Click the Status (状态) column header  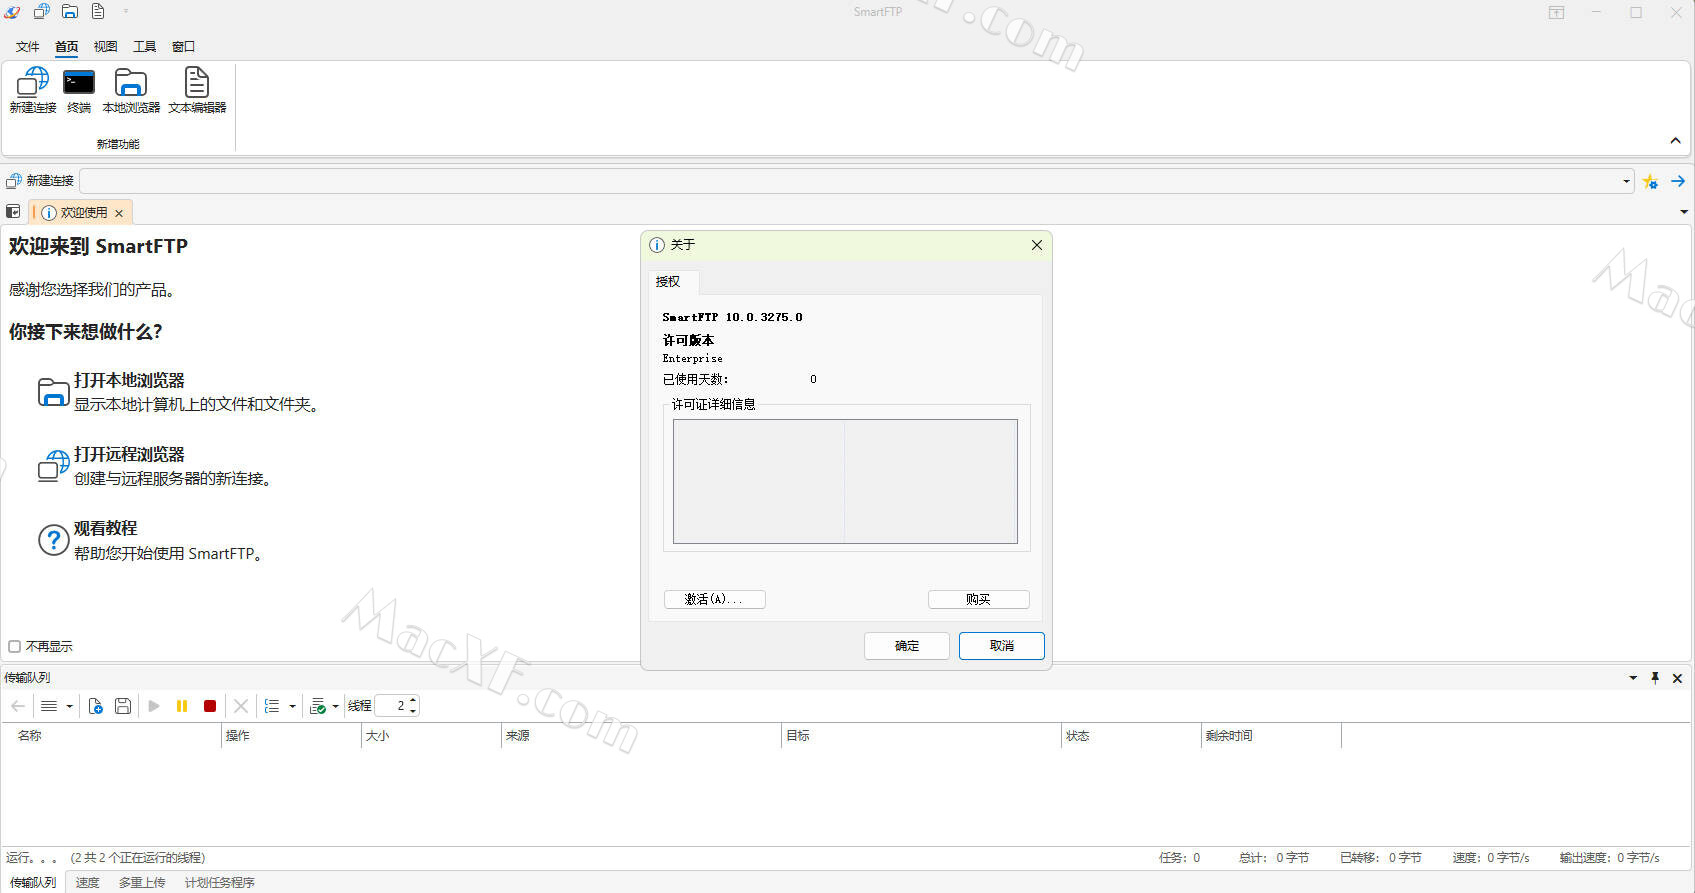coord(1131,736)
